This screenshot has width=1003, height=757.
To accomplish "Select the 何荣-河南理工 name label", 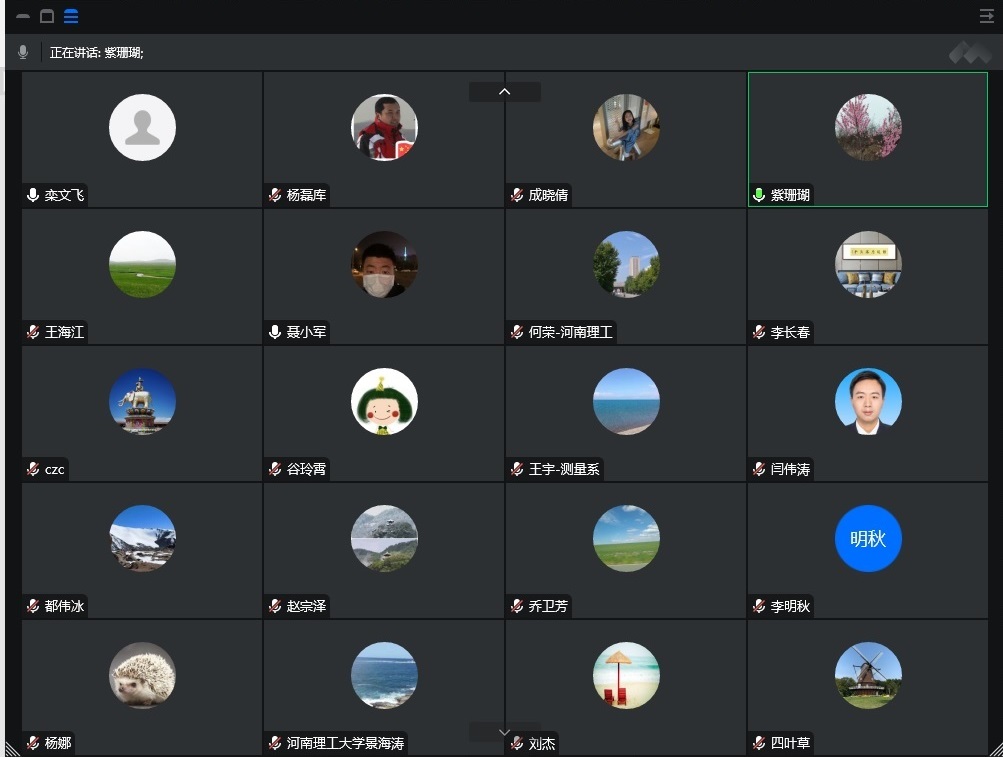I will point(570,332).
